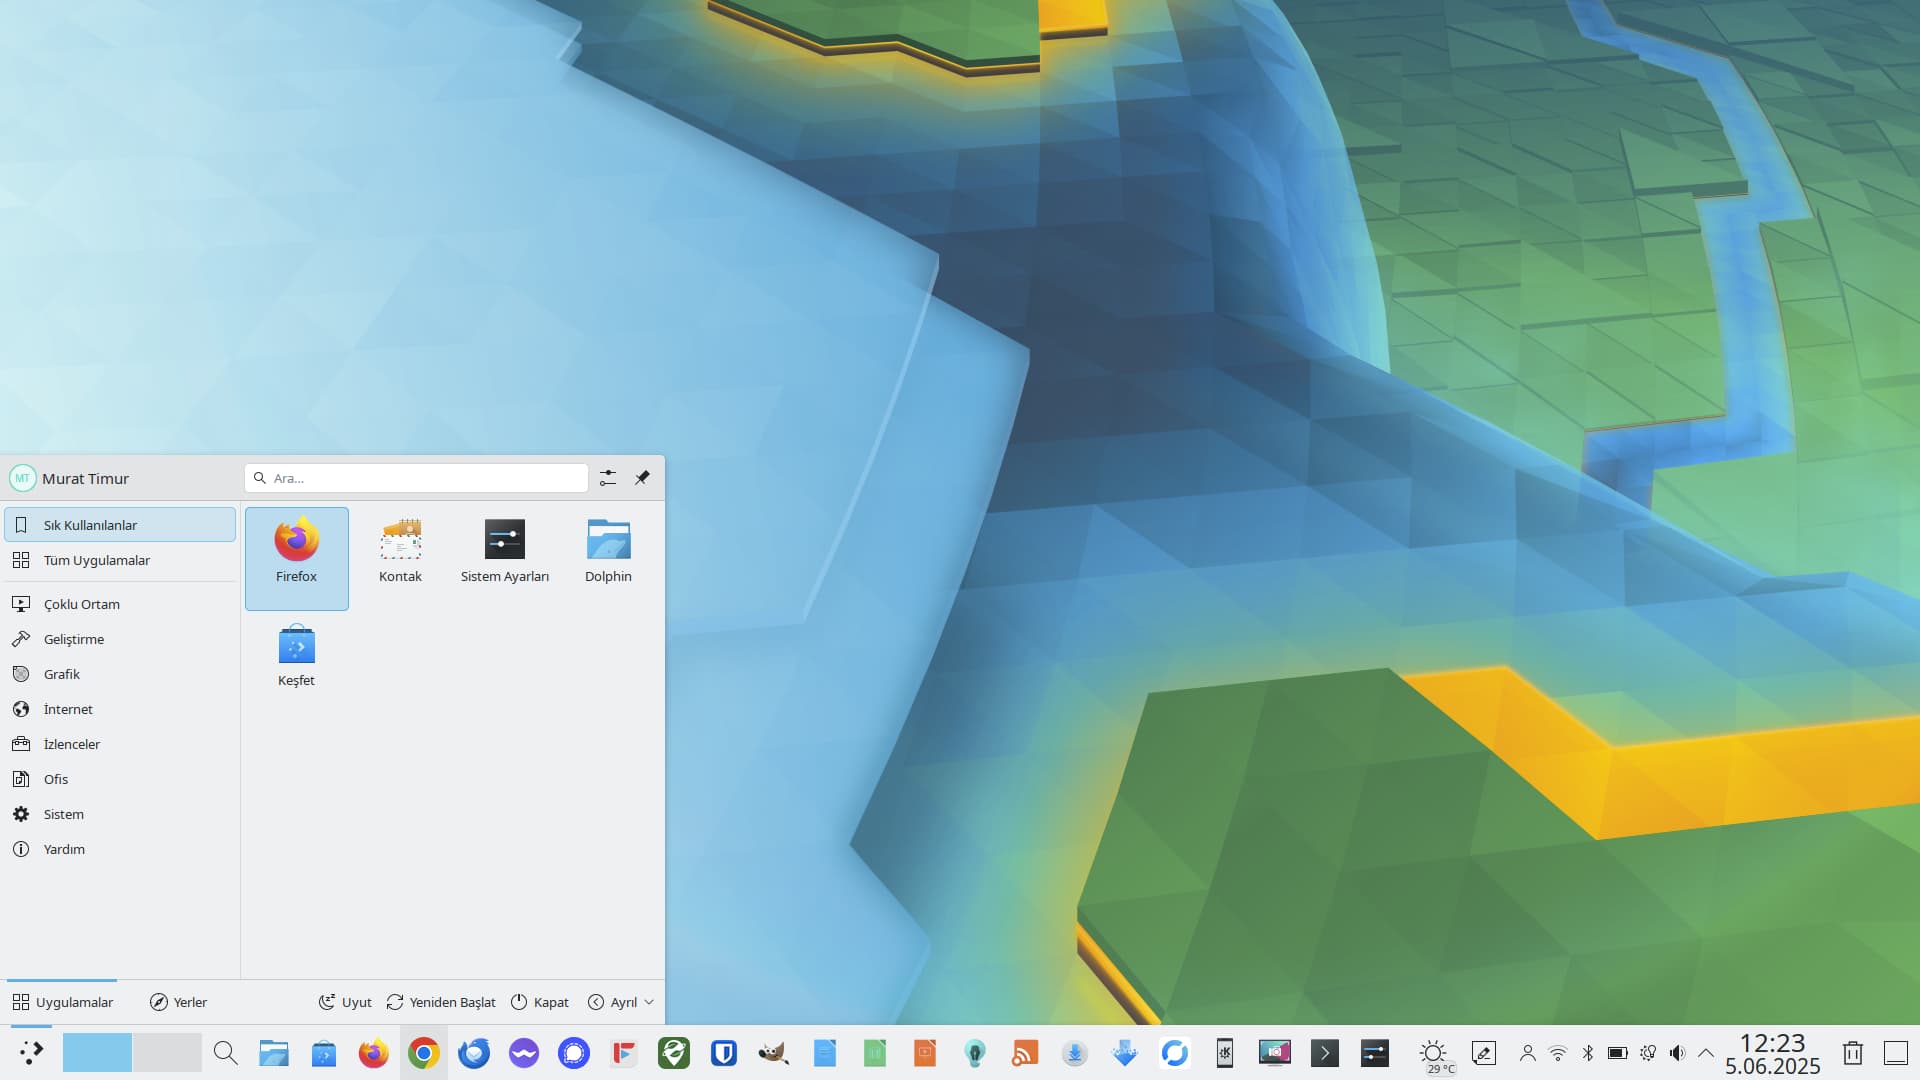Image resolution: width=1920 pixels, height=1080 pixels.
Task: Launch Dolphin from the favorites grid
Action: [x=608, y=558]
